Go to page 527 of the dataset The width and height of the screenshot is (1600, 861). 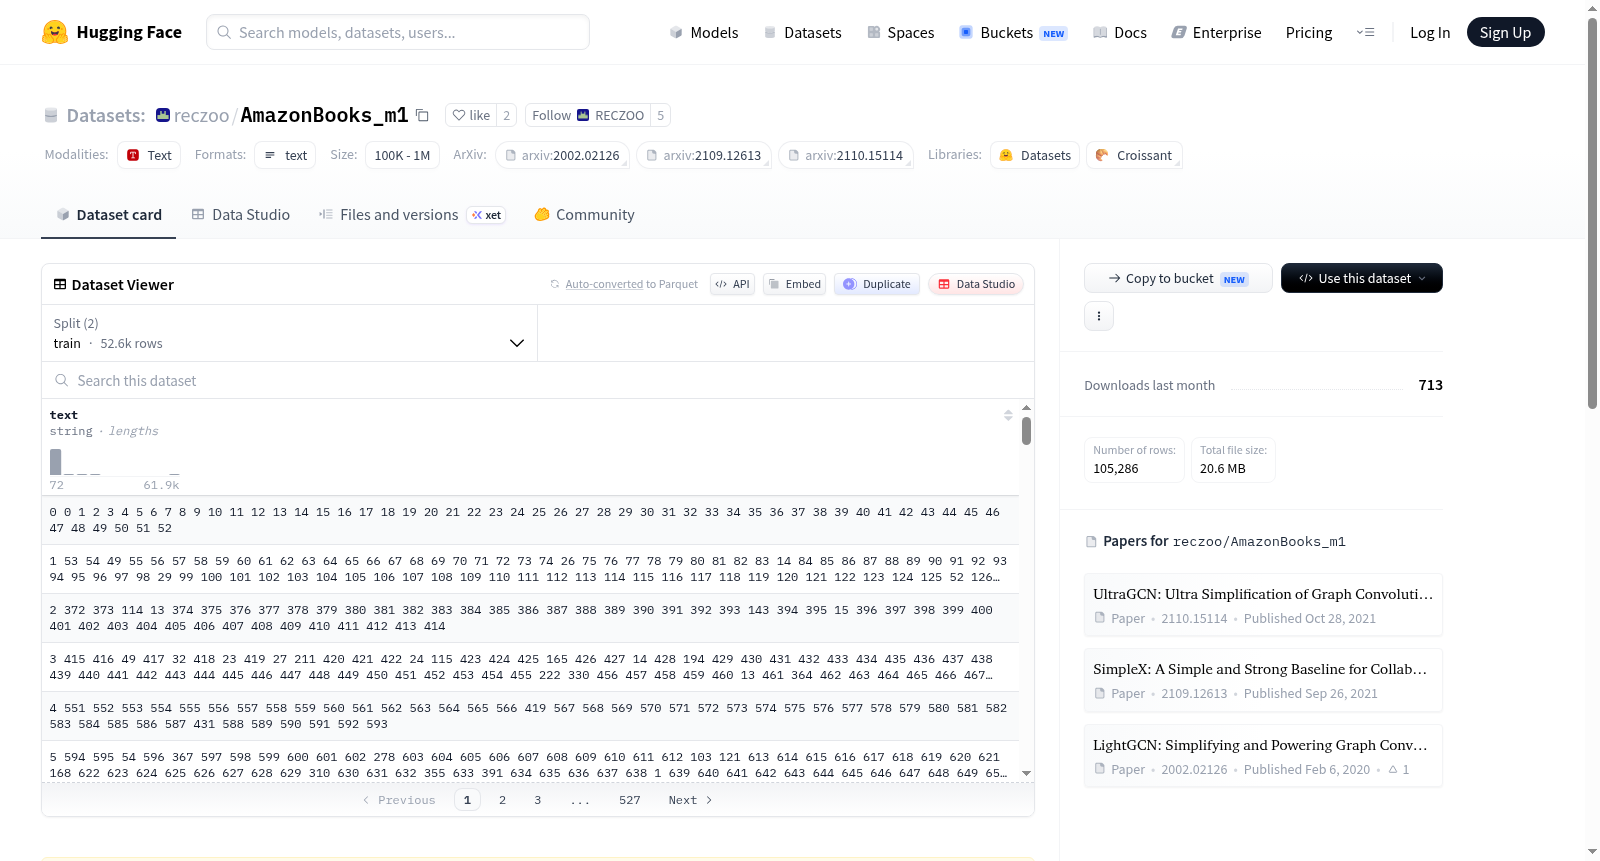pos(629,800)
